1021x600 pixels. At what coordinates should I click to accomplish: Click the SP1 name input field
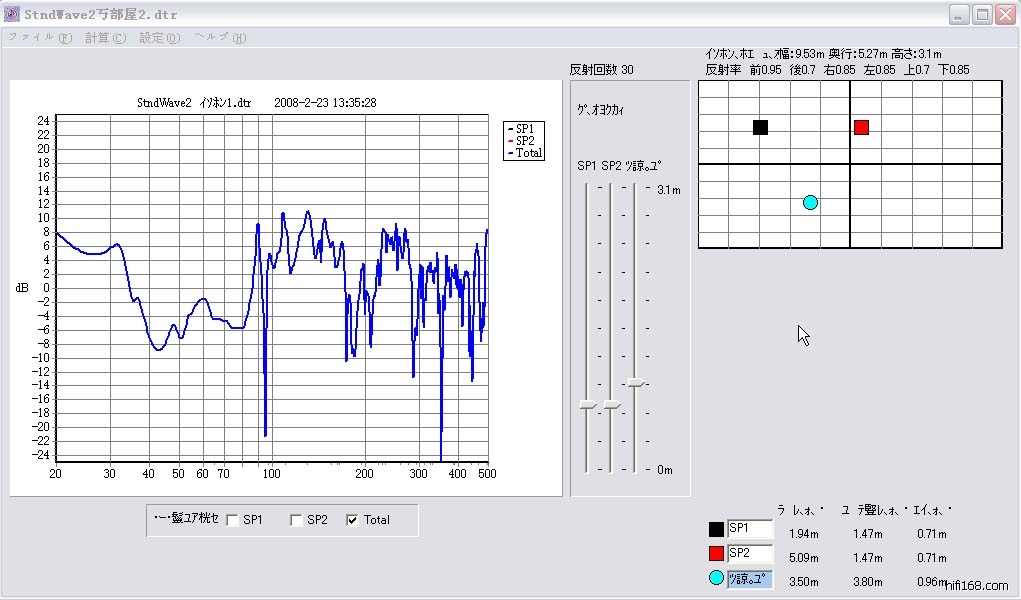[750, 530]
